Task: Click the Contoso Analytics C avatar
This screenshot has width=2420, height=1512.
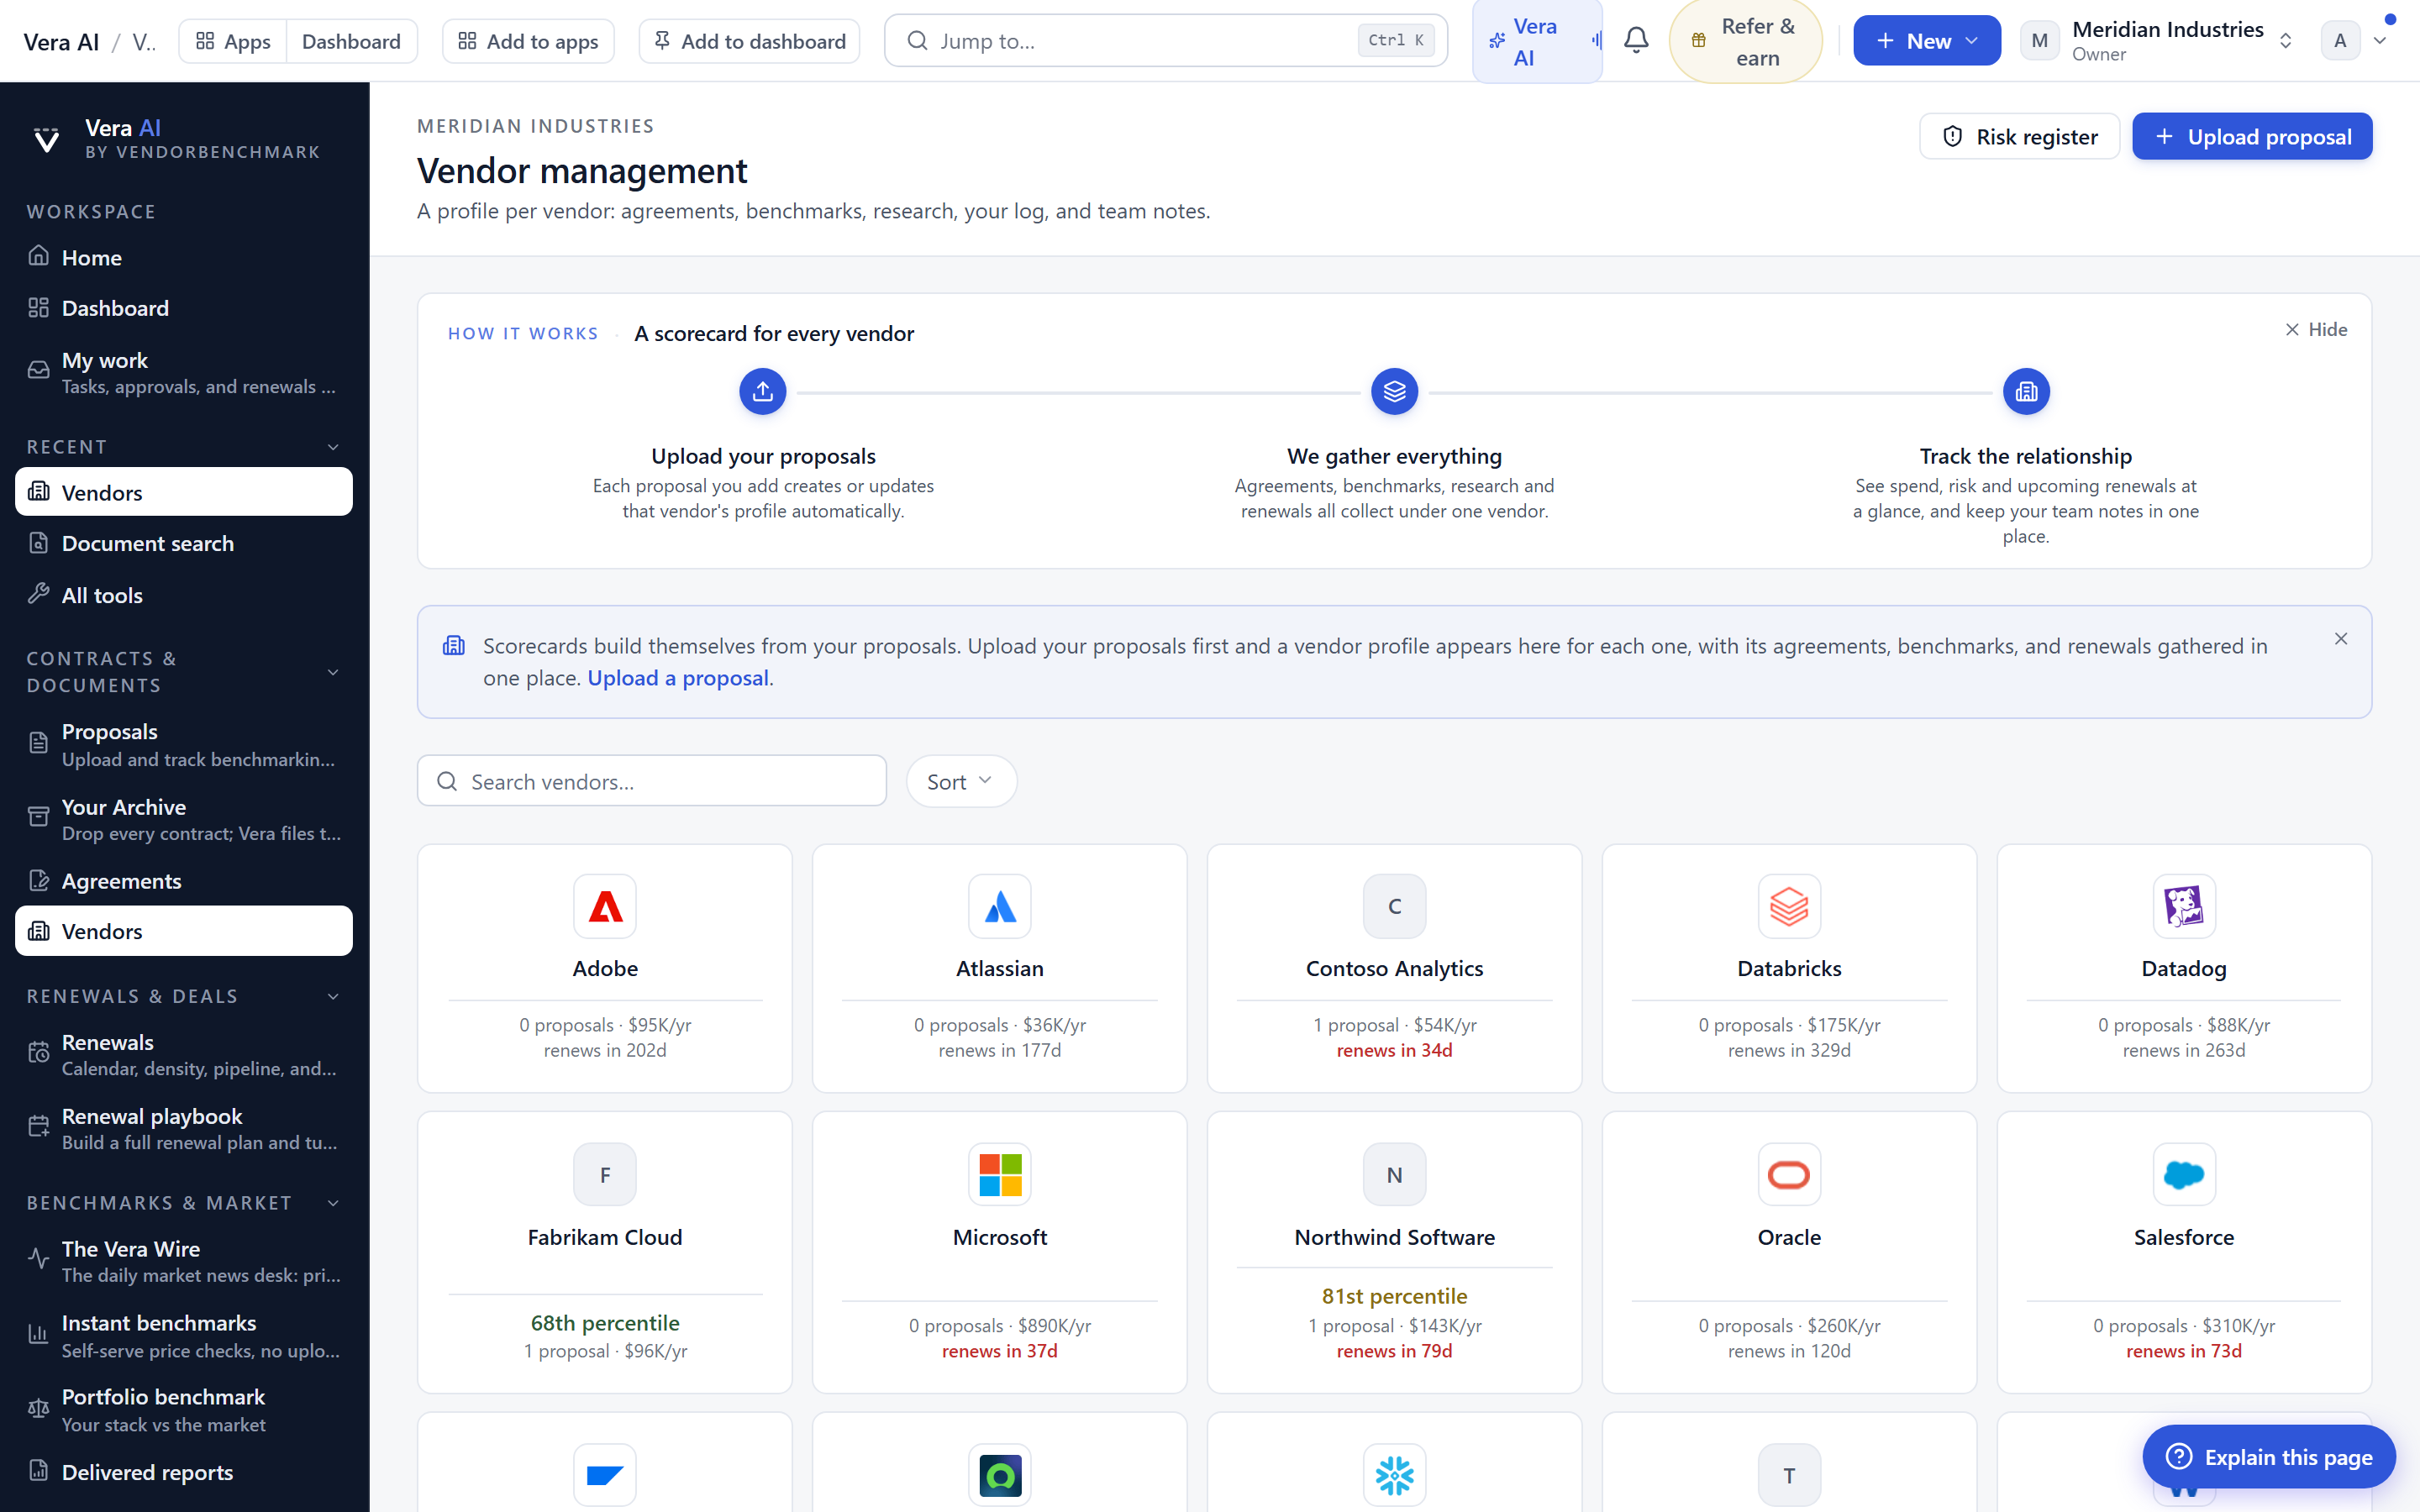Action: (x=1394, y=906)
